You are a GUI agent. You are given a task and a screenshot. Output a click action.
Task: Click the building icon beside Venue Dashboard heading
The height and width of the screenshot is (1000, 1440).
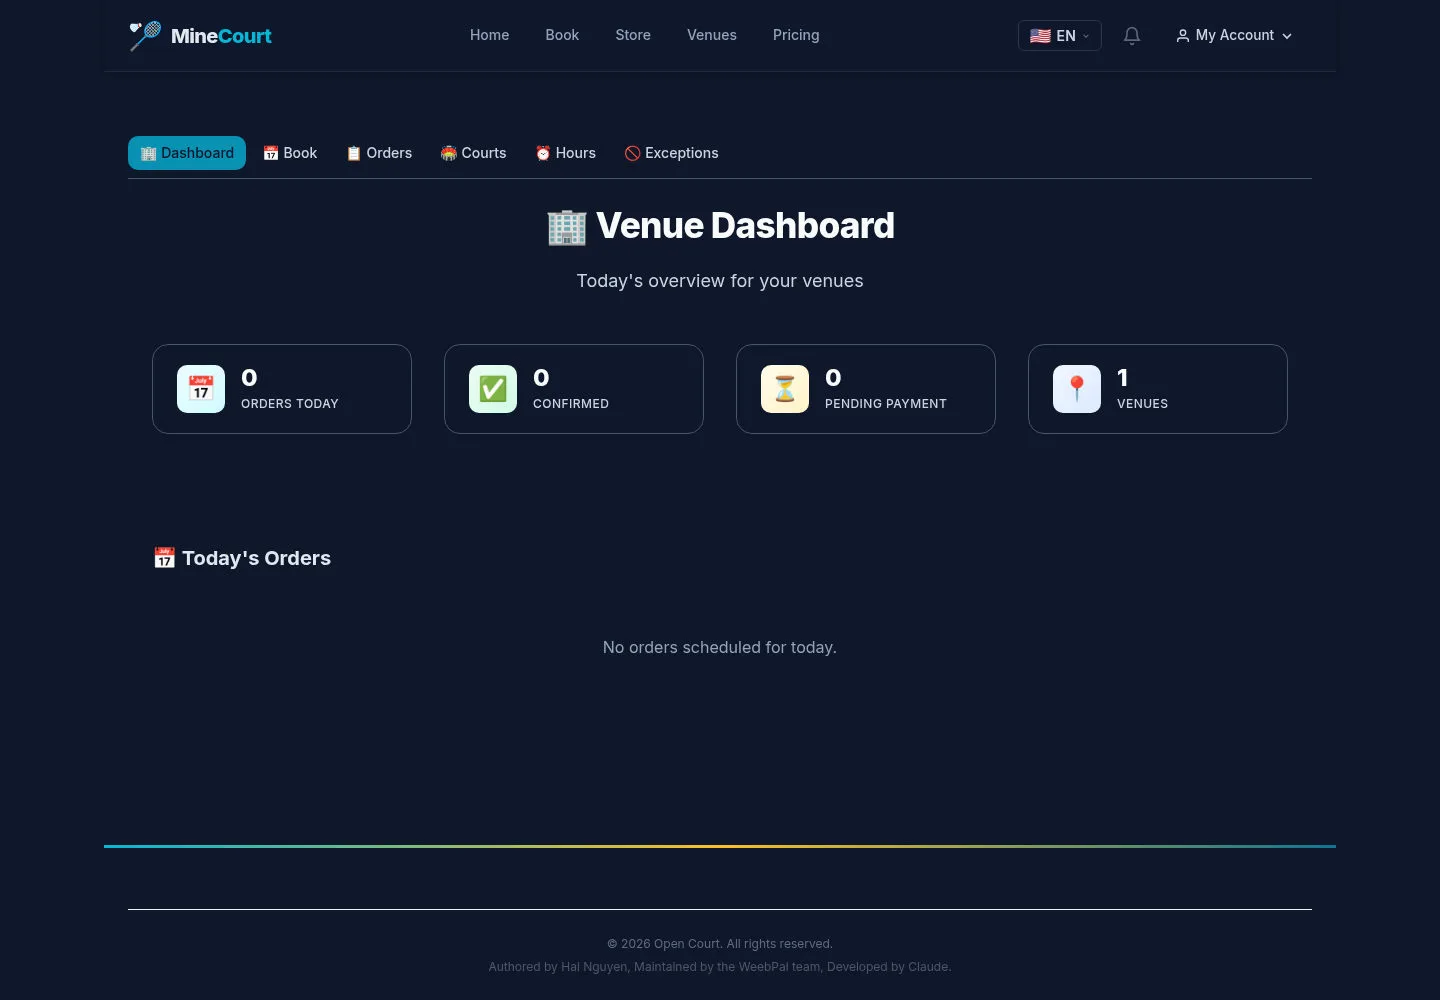567,227
